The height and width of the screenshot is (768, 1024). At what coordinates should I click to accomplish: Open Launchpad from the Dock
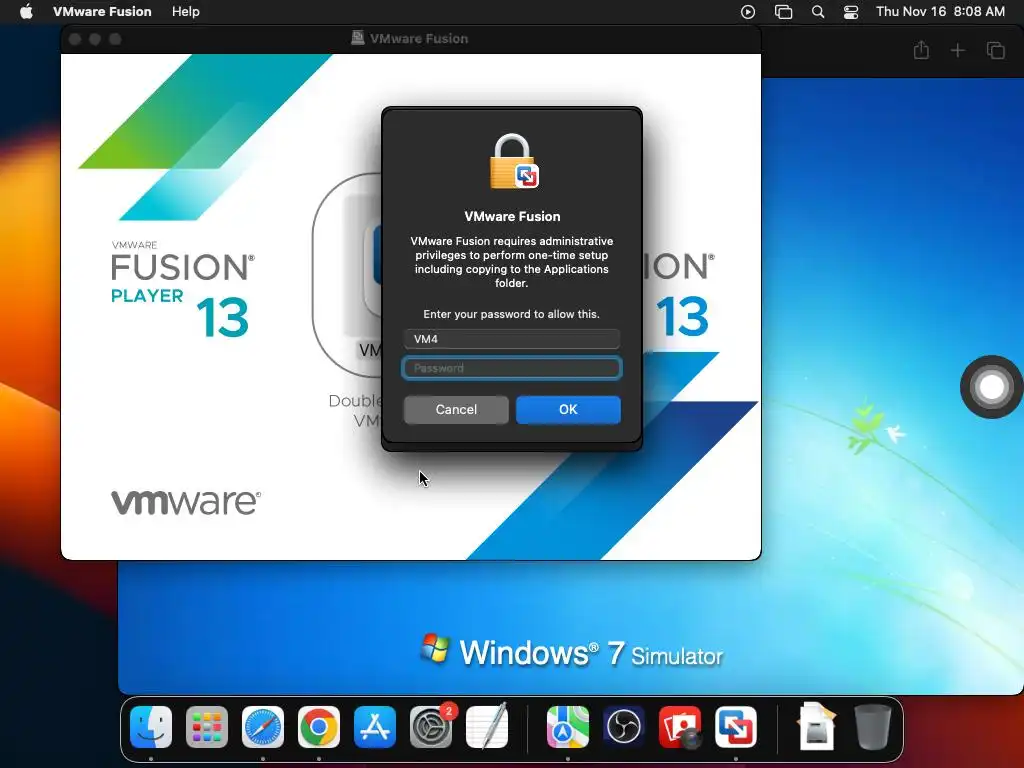pyautogui.click(x=206, y=726)
